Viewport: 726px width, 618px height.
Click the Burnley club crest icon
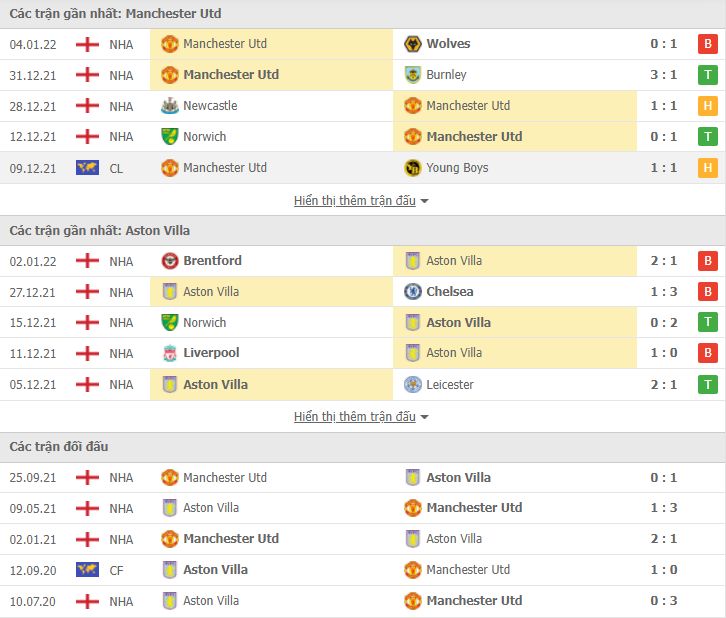413,75
